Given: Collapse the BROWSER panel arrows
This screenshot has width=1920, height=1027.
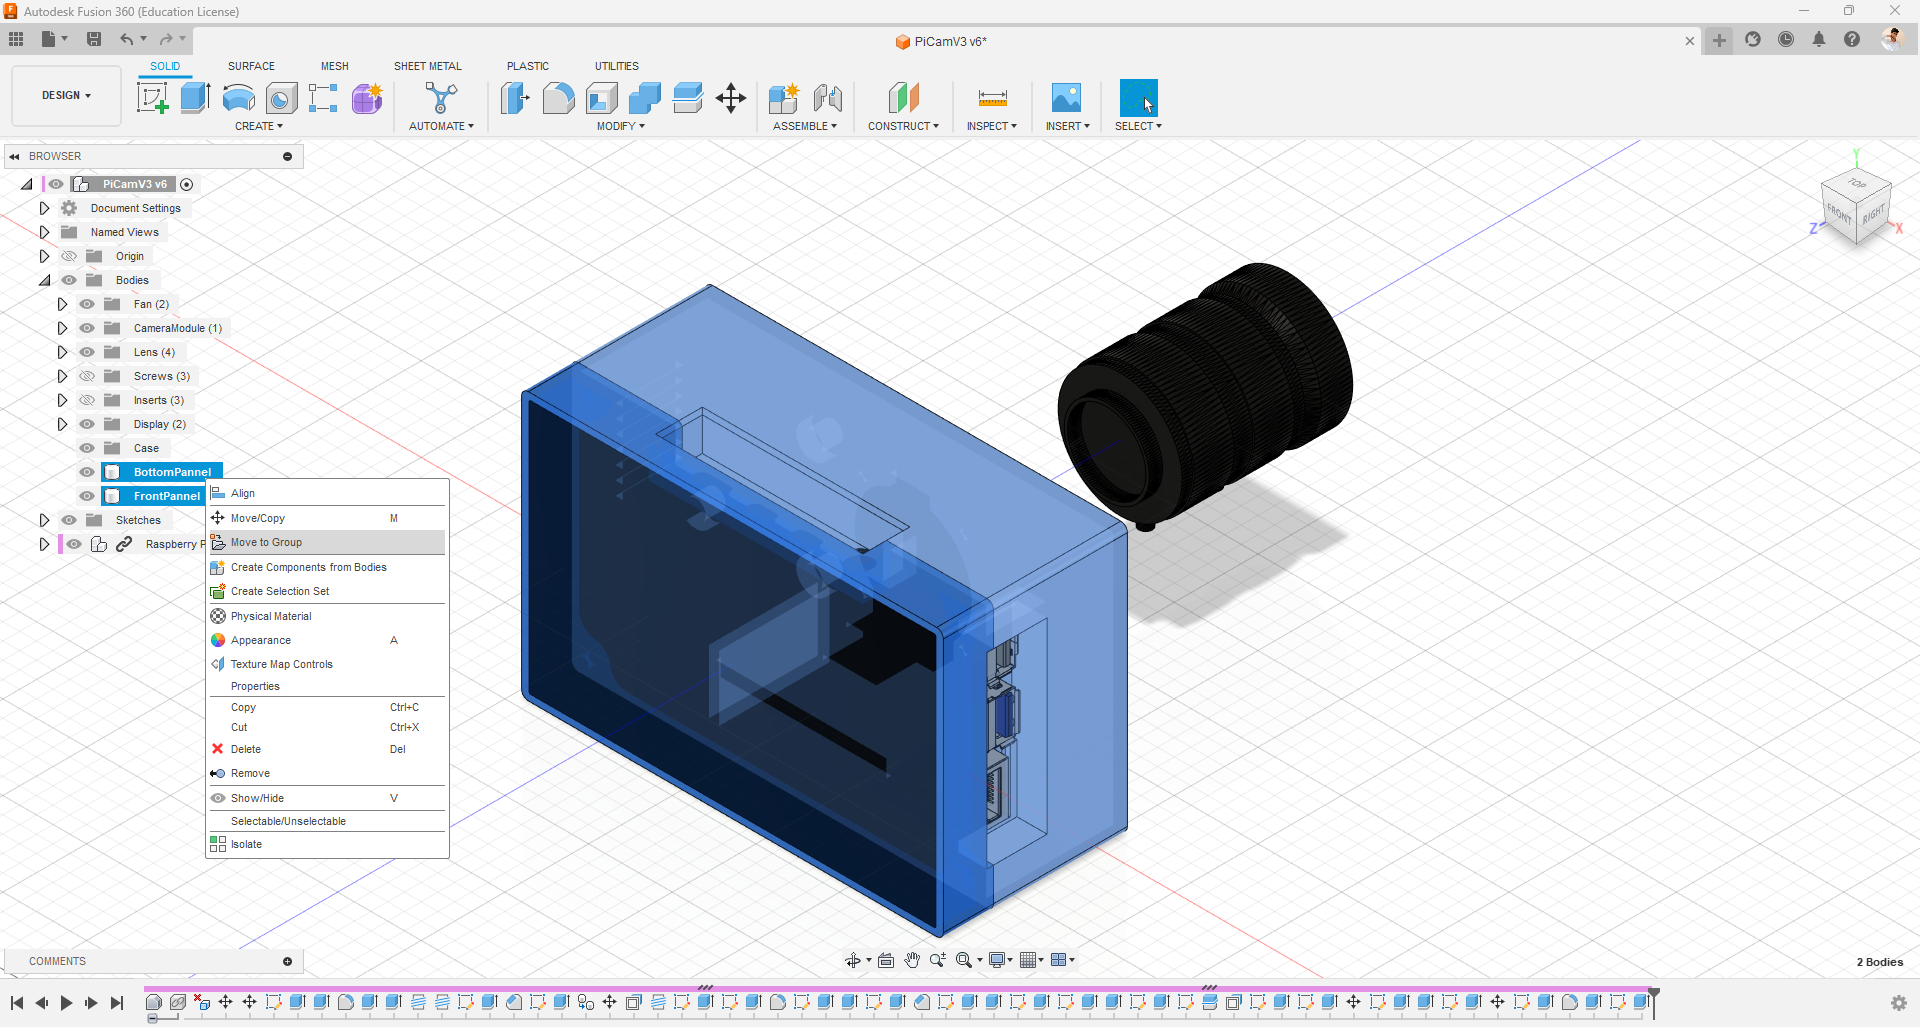Looking at the screenshot, I should point(14,156).
